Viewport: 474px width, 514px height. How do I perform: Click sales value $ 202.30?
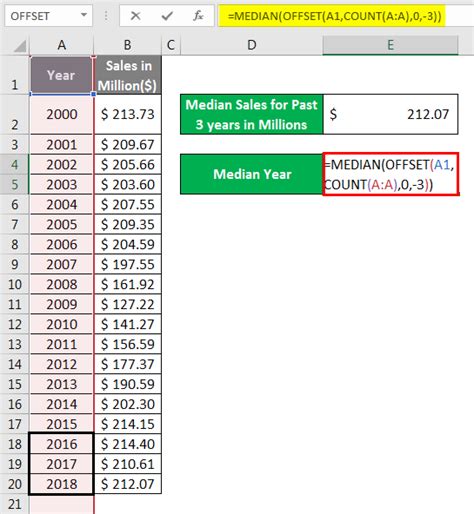coord(128,404)
